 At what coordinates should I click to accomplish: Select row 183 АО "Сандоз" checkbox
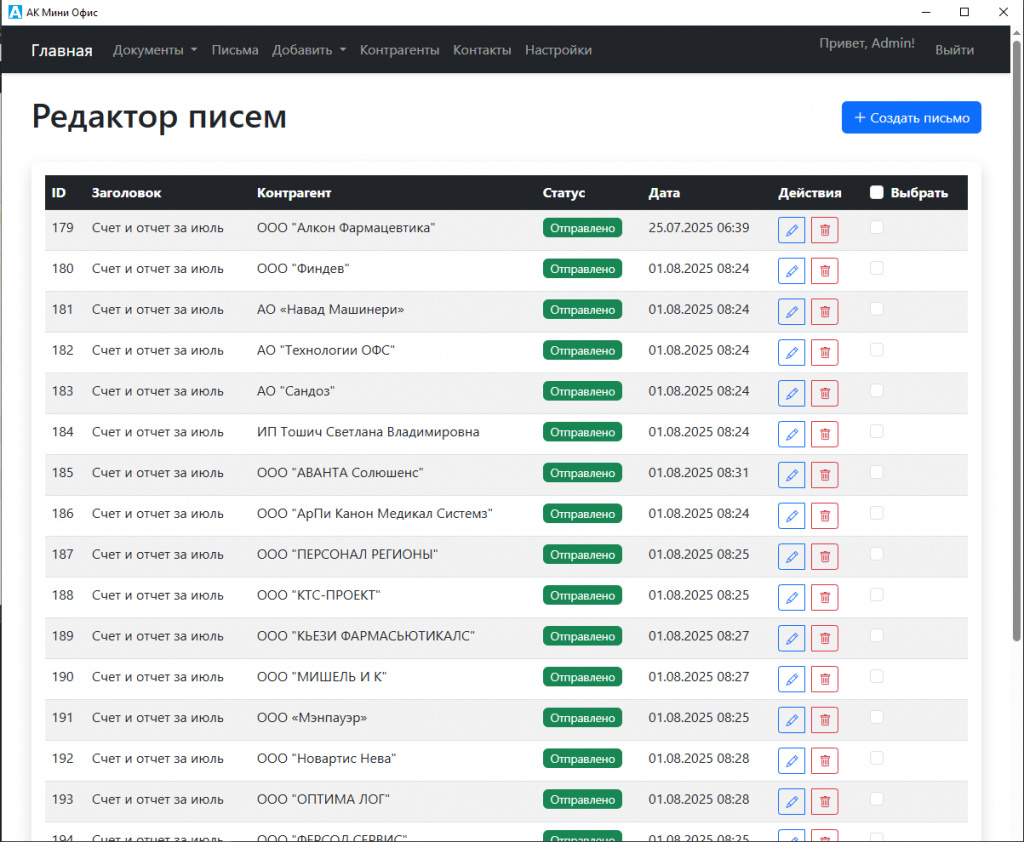pyautogui.click(x=876, y=390)
